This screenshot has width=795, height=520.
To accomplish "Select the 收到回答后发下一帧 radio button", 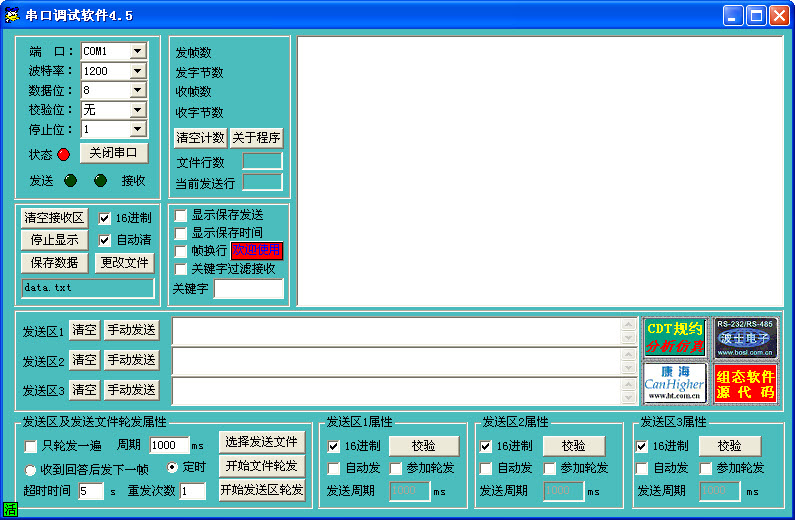I will 31,470.
